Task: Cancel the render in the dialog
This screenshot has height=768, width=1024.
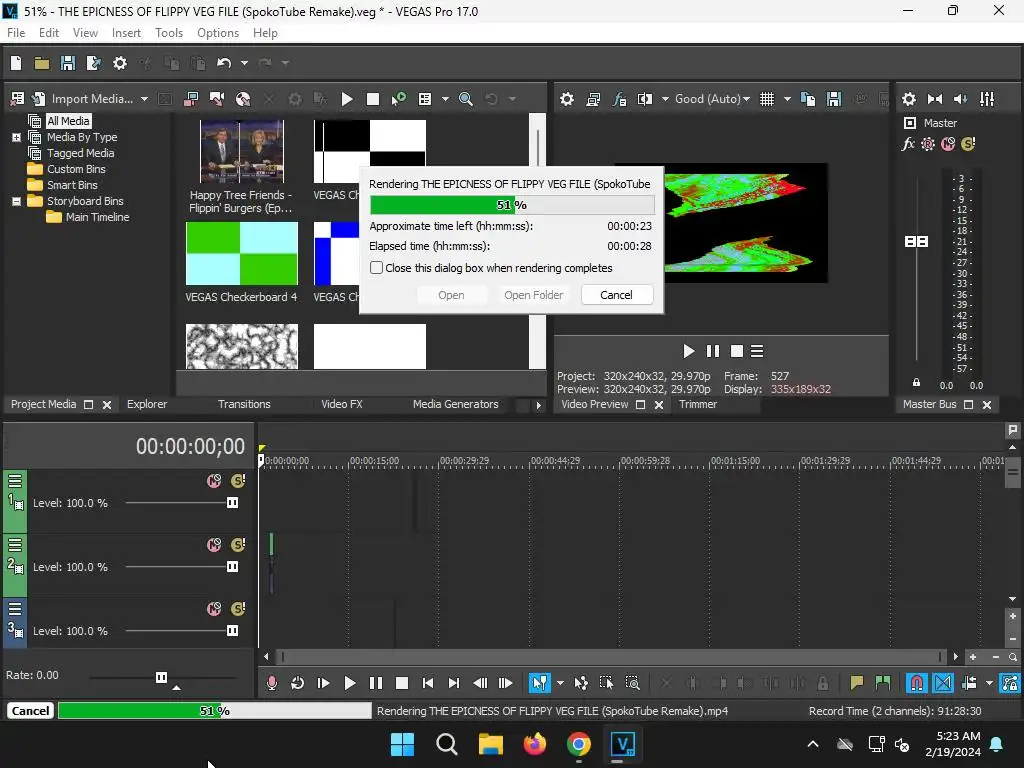Action: pyautogui.click(x=616, y=295)
